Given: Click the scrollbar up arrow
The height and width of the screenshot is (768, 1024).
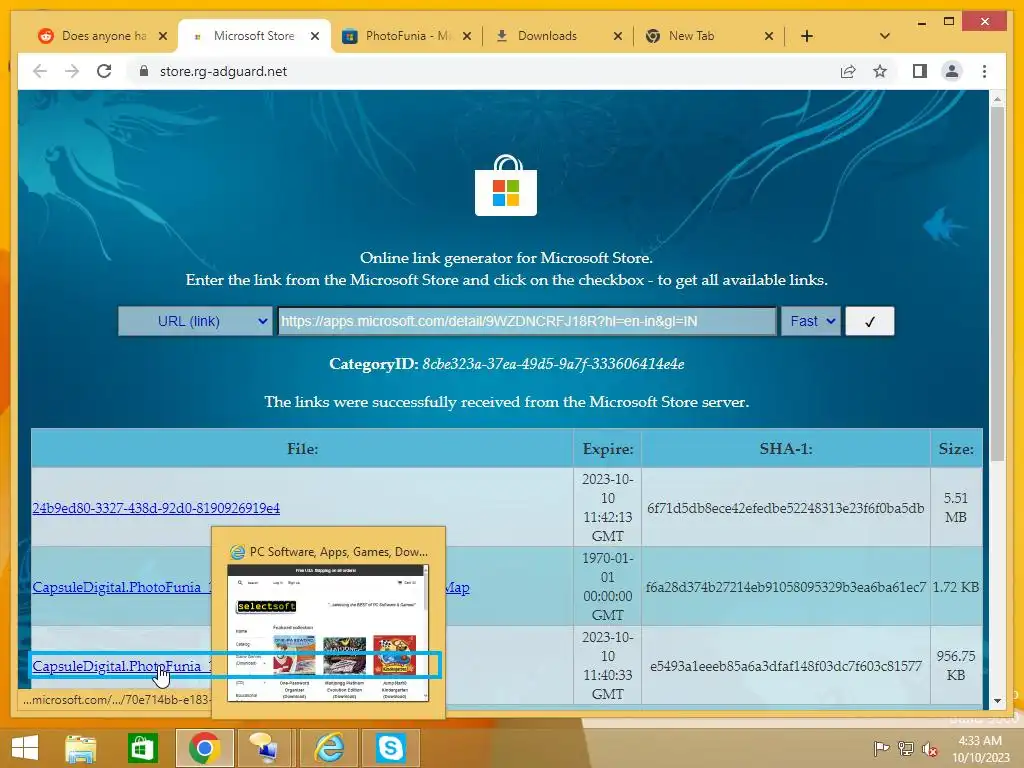Looking at the screenshot, I should pyautogui.click(x=997, y=99).
